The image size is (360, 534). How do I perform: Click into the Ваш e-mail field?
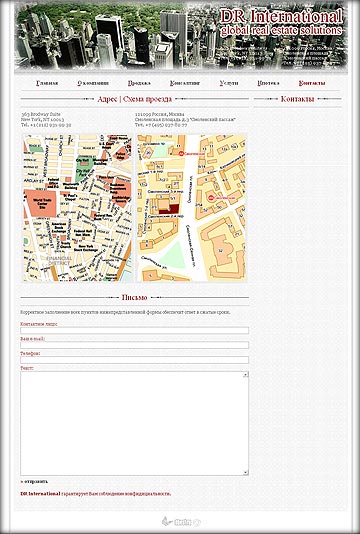point(135,345)
